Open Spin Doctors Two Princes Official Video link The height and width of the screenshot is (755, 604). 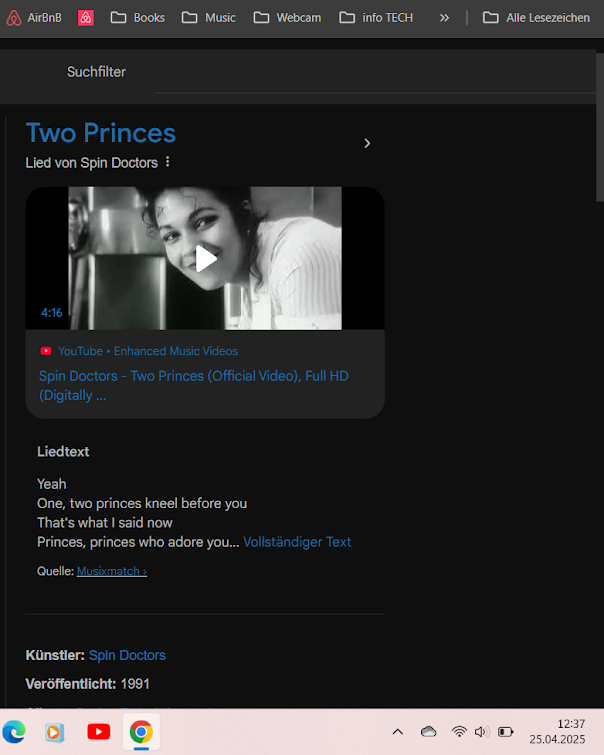194,385
